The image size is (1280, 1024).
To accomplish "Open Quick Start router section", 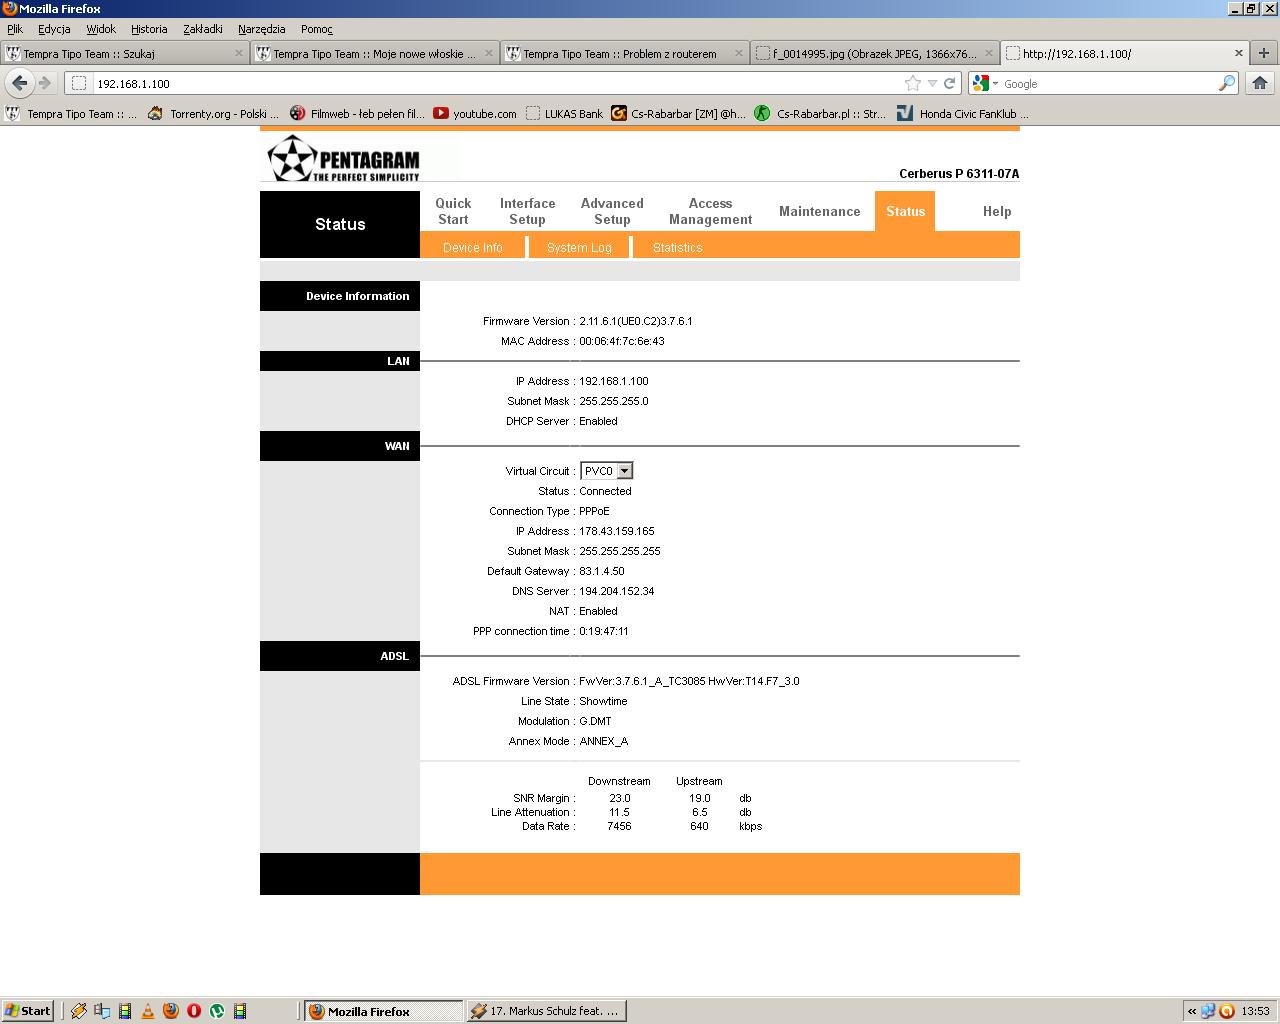I will [x=453, y=211].
